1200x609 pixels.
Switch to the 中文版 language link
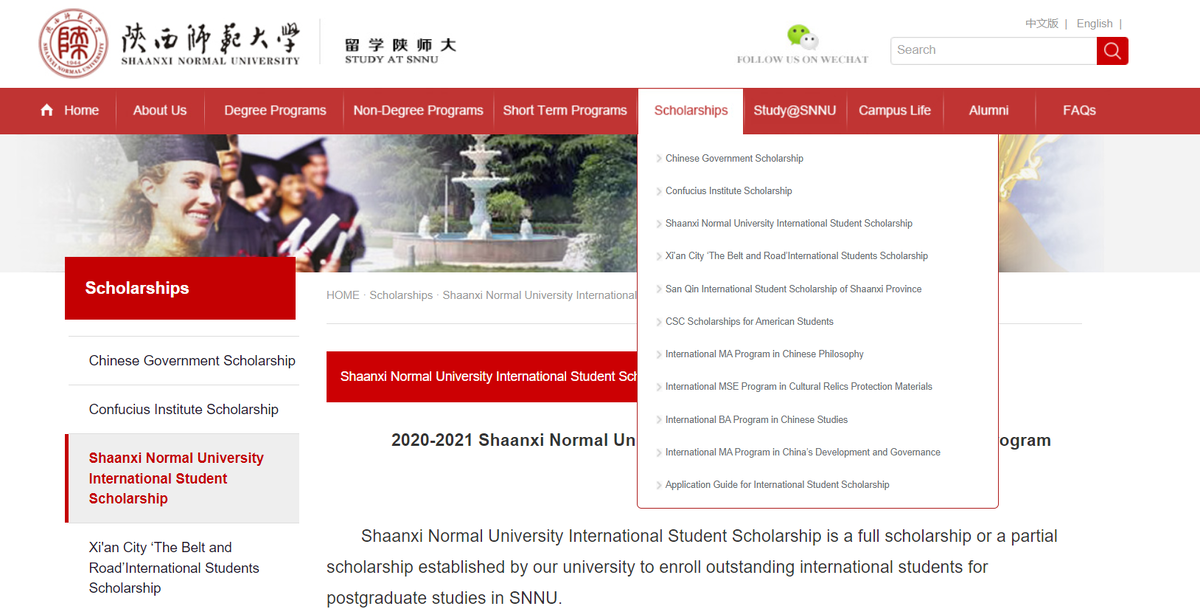click(1042, 23)
